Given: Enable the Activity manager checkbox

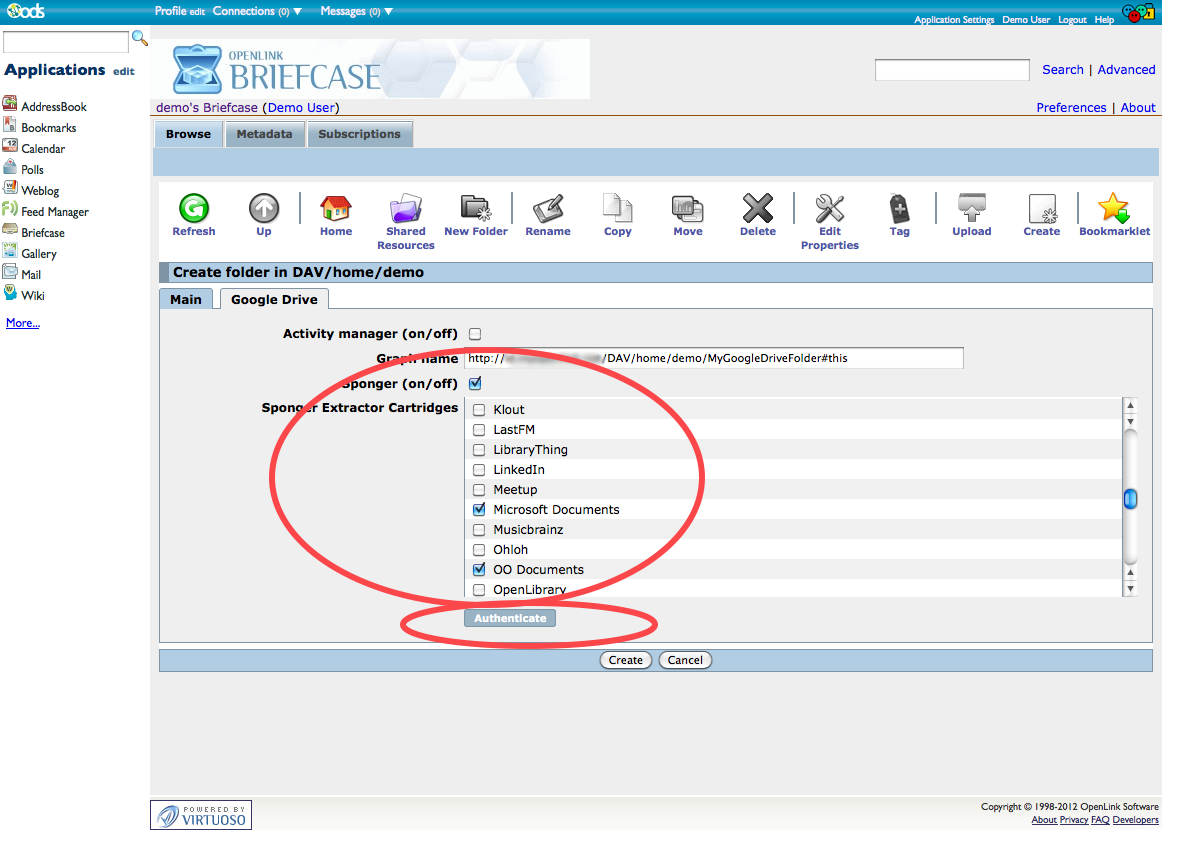Looking at the screenshot, I should [476, 334].
